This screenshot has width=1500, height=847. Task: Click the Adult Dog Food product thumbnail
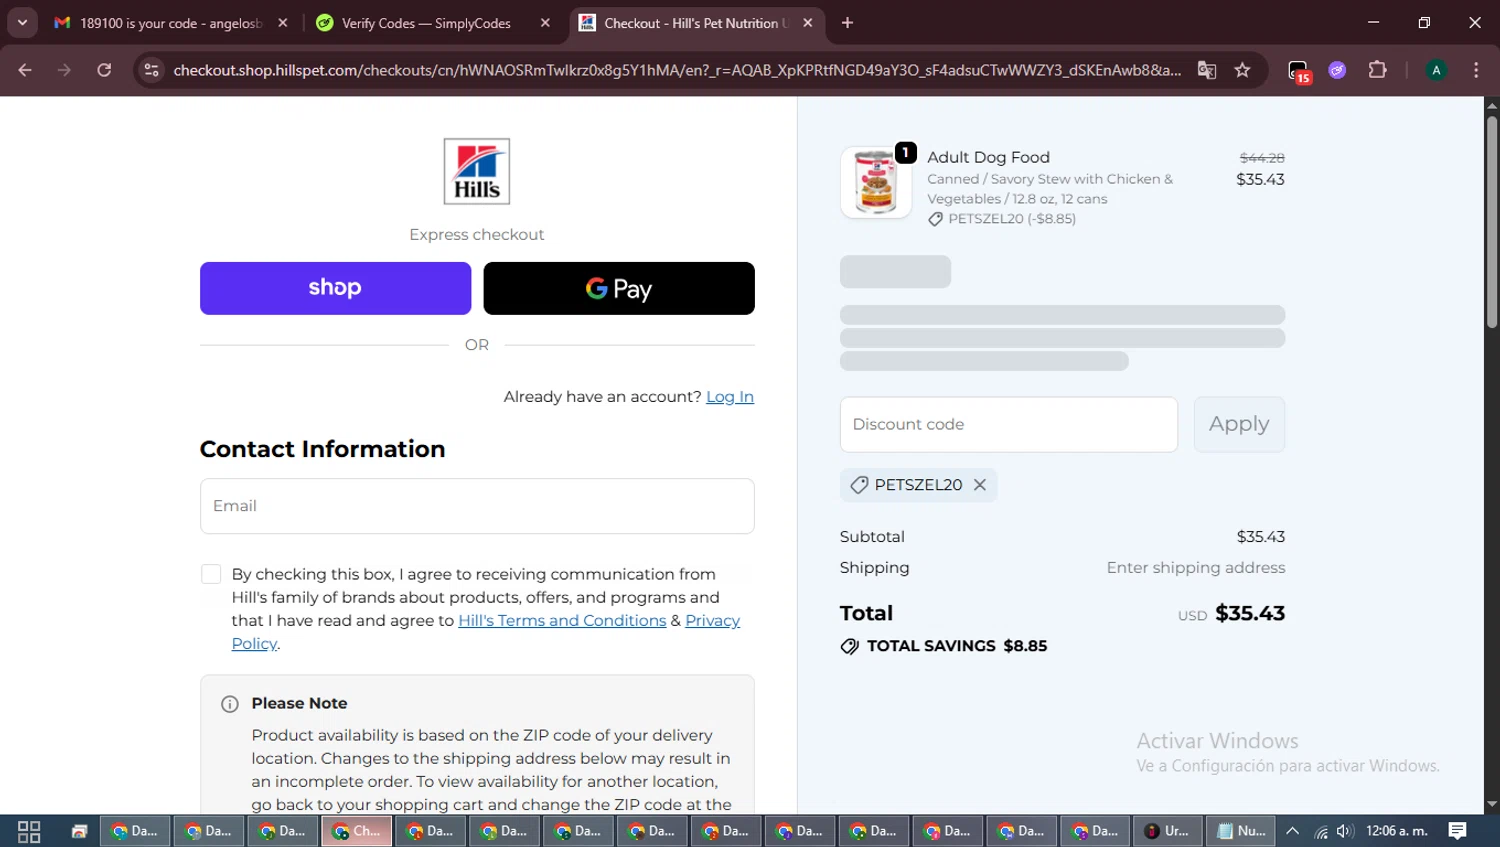876,183
